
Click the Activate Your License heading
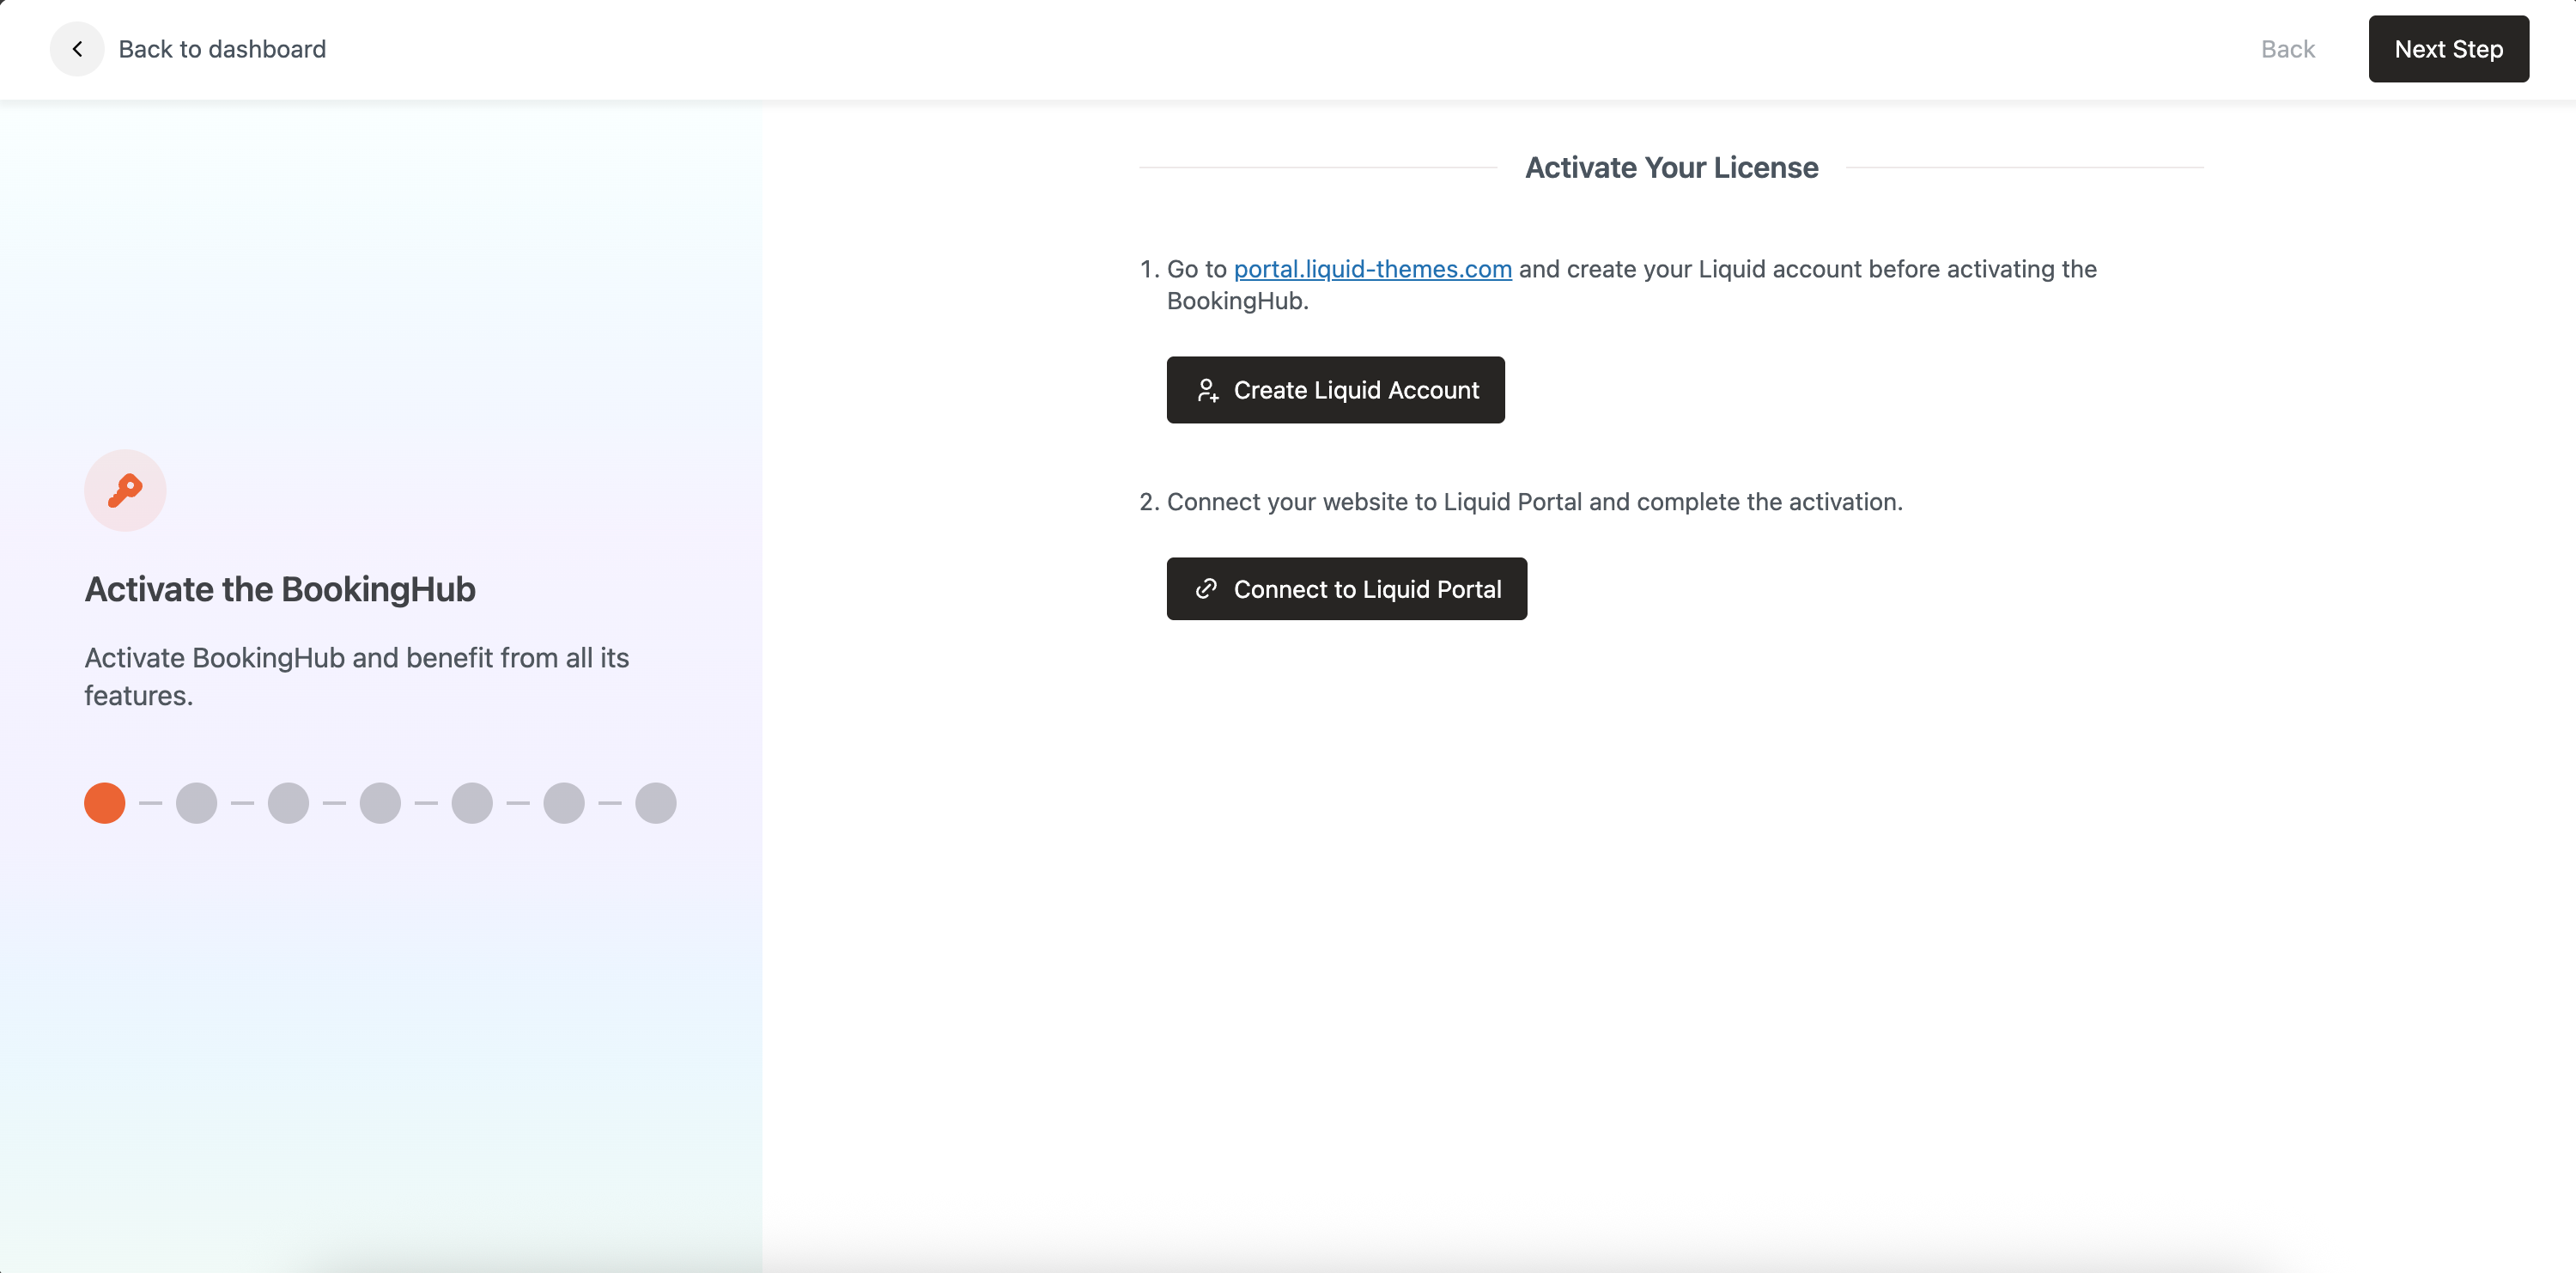(x=1671, y=167)
